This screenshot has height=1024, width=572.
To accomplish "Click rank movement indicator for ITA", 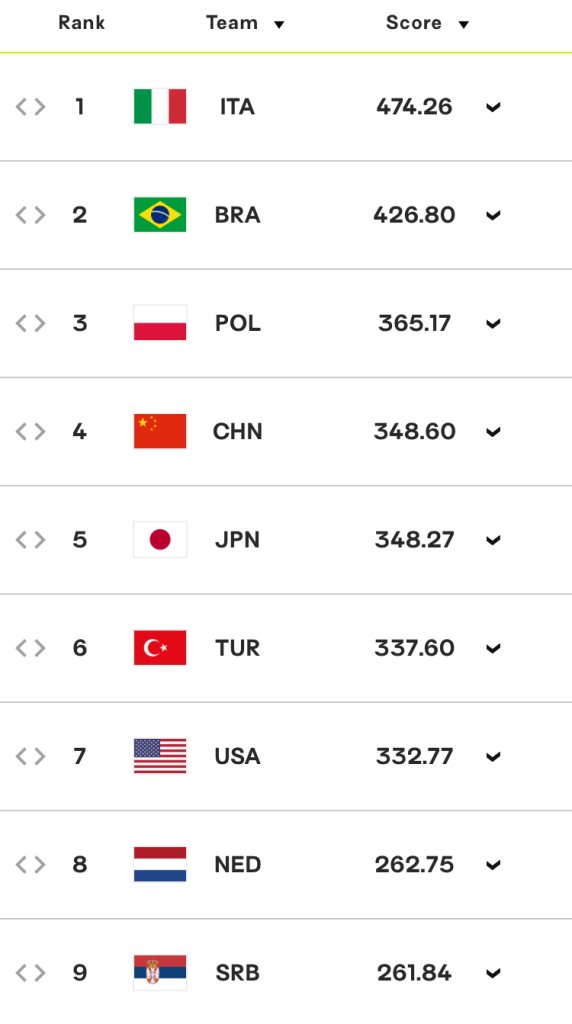I will tap(31, 106).
